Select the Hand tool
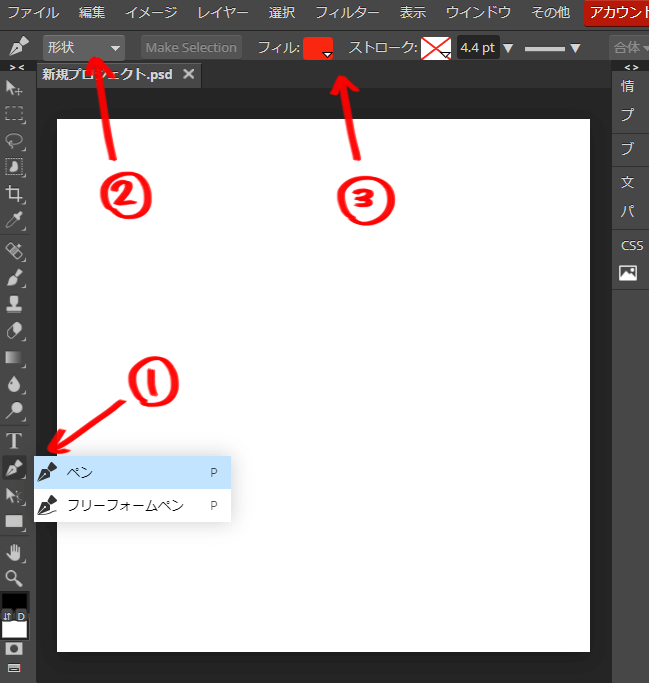The height and width of the screenshot is (683, 649). 14,553
